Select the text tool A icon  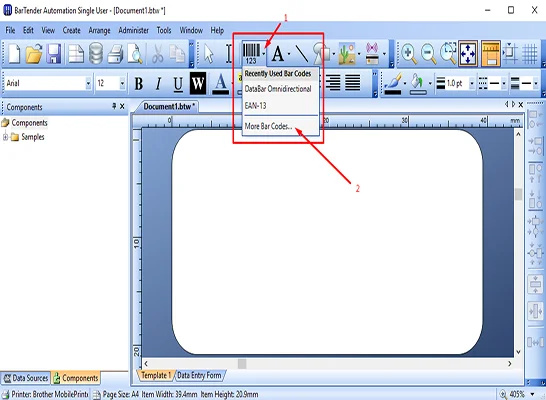278,54
